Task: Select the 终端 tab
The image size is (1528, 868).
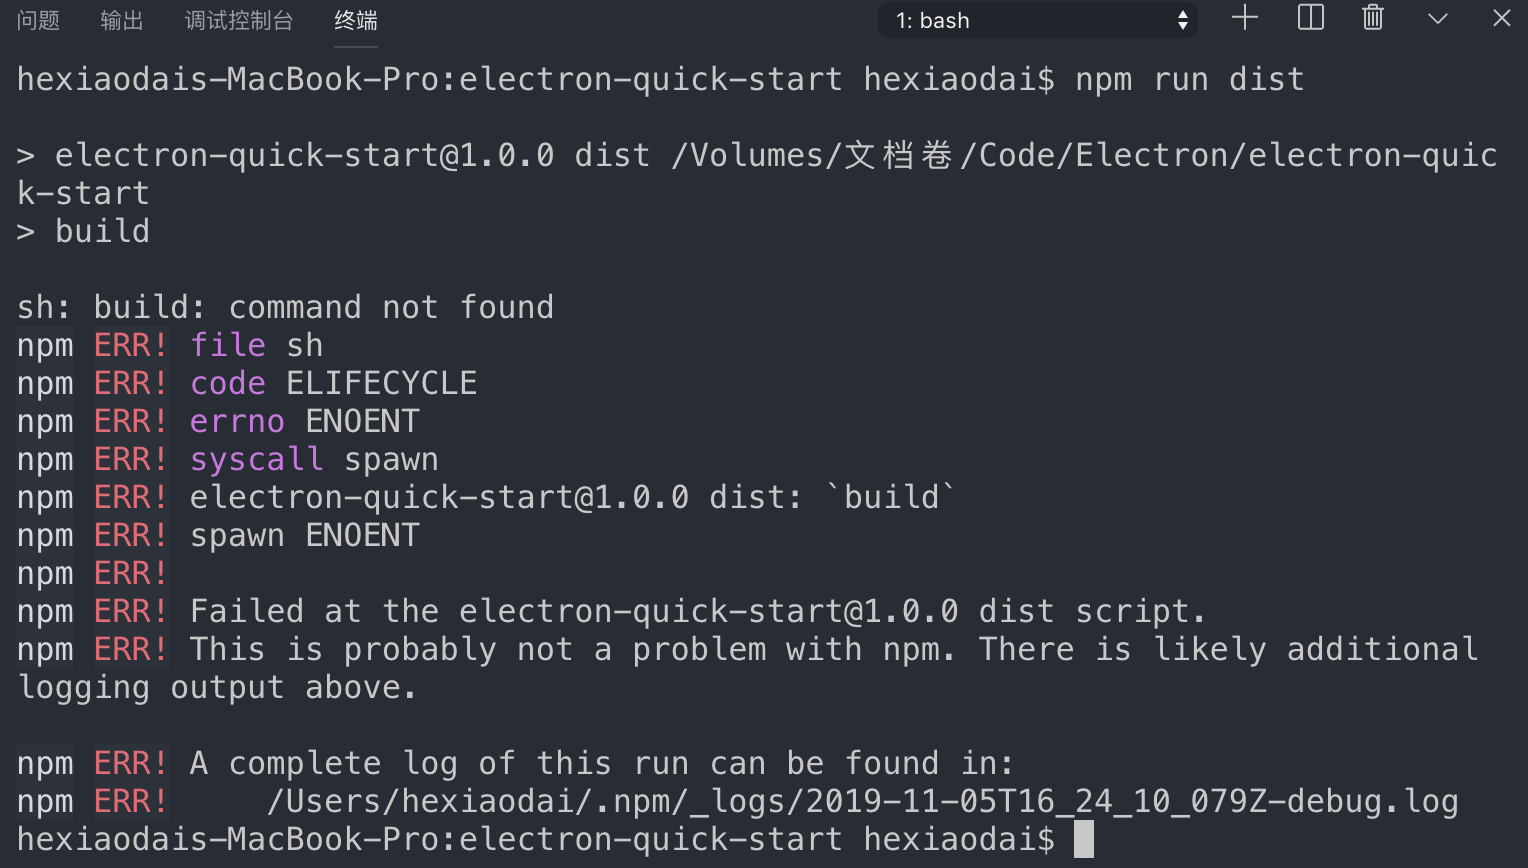Action: (x=356, y=20)
